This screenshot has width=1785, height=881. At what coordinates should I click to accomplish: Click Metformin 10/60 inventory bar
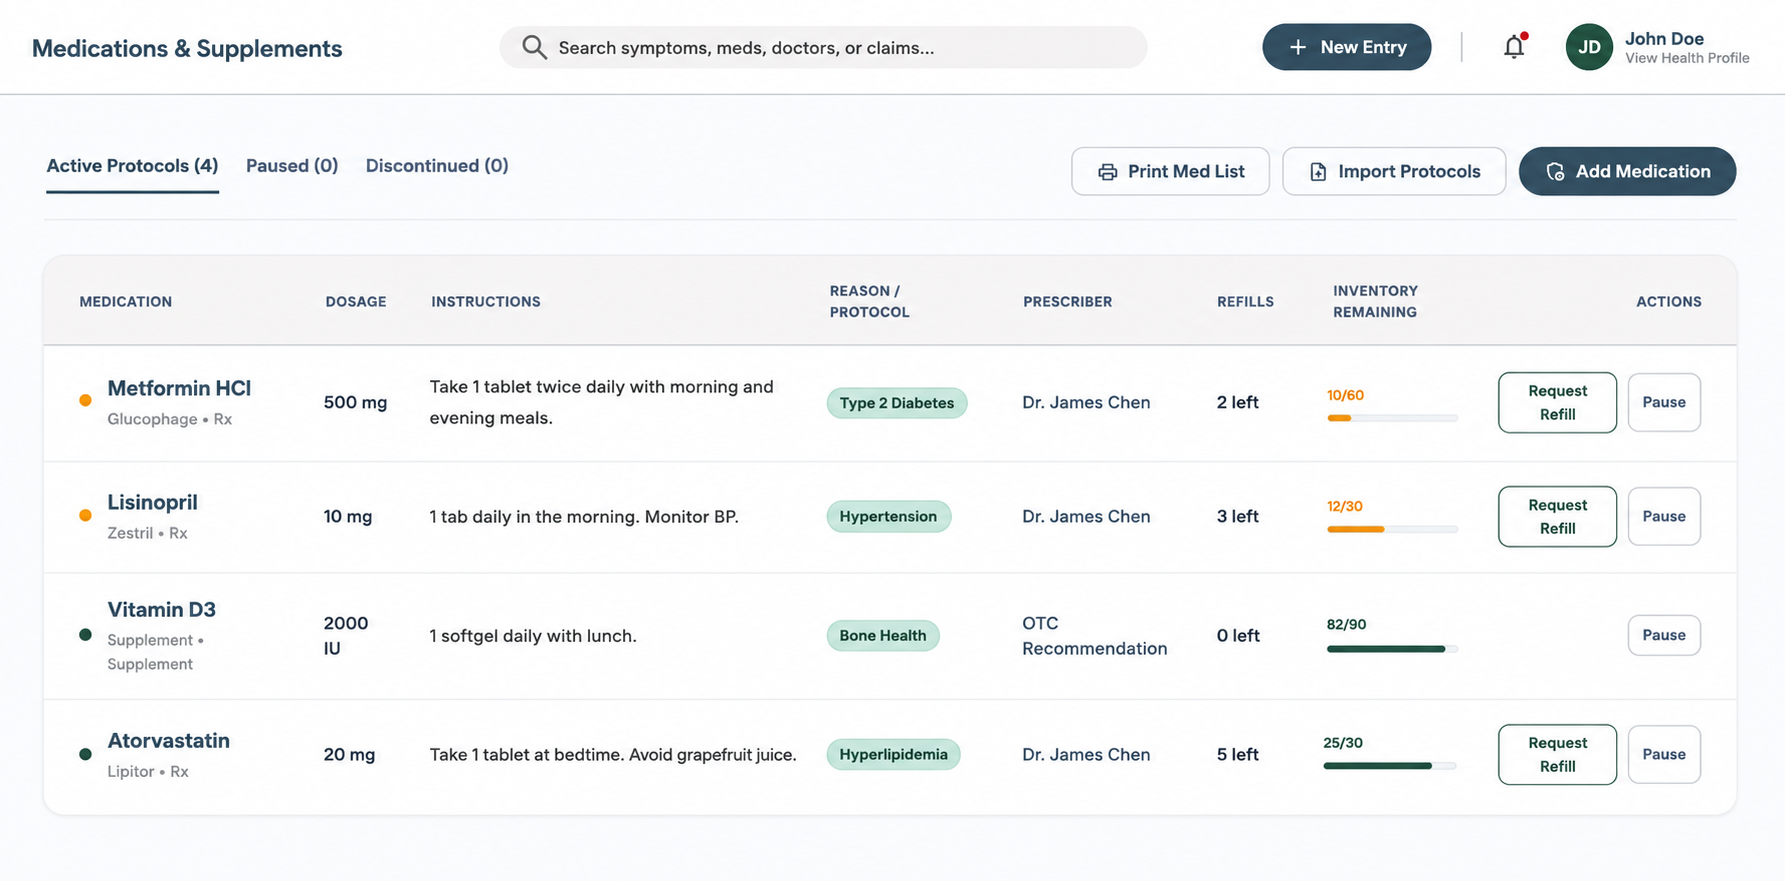tap(1392, 418)
